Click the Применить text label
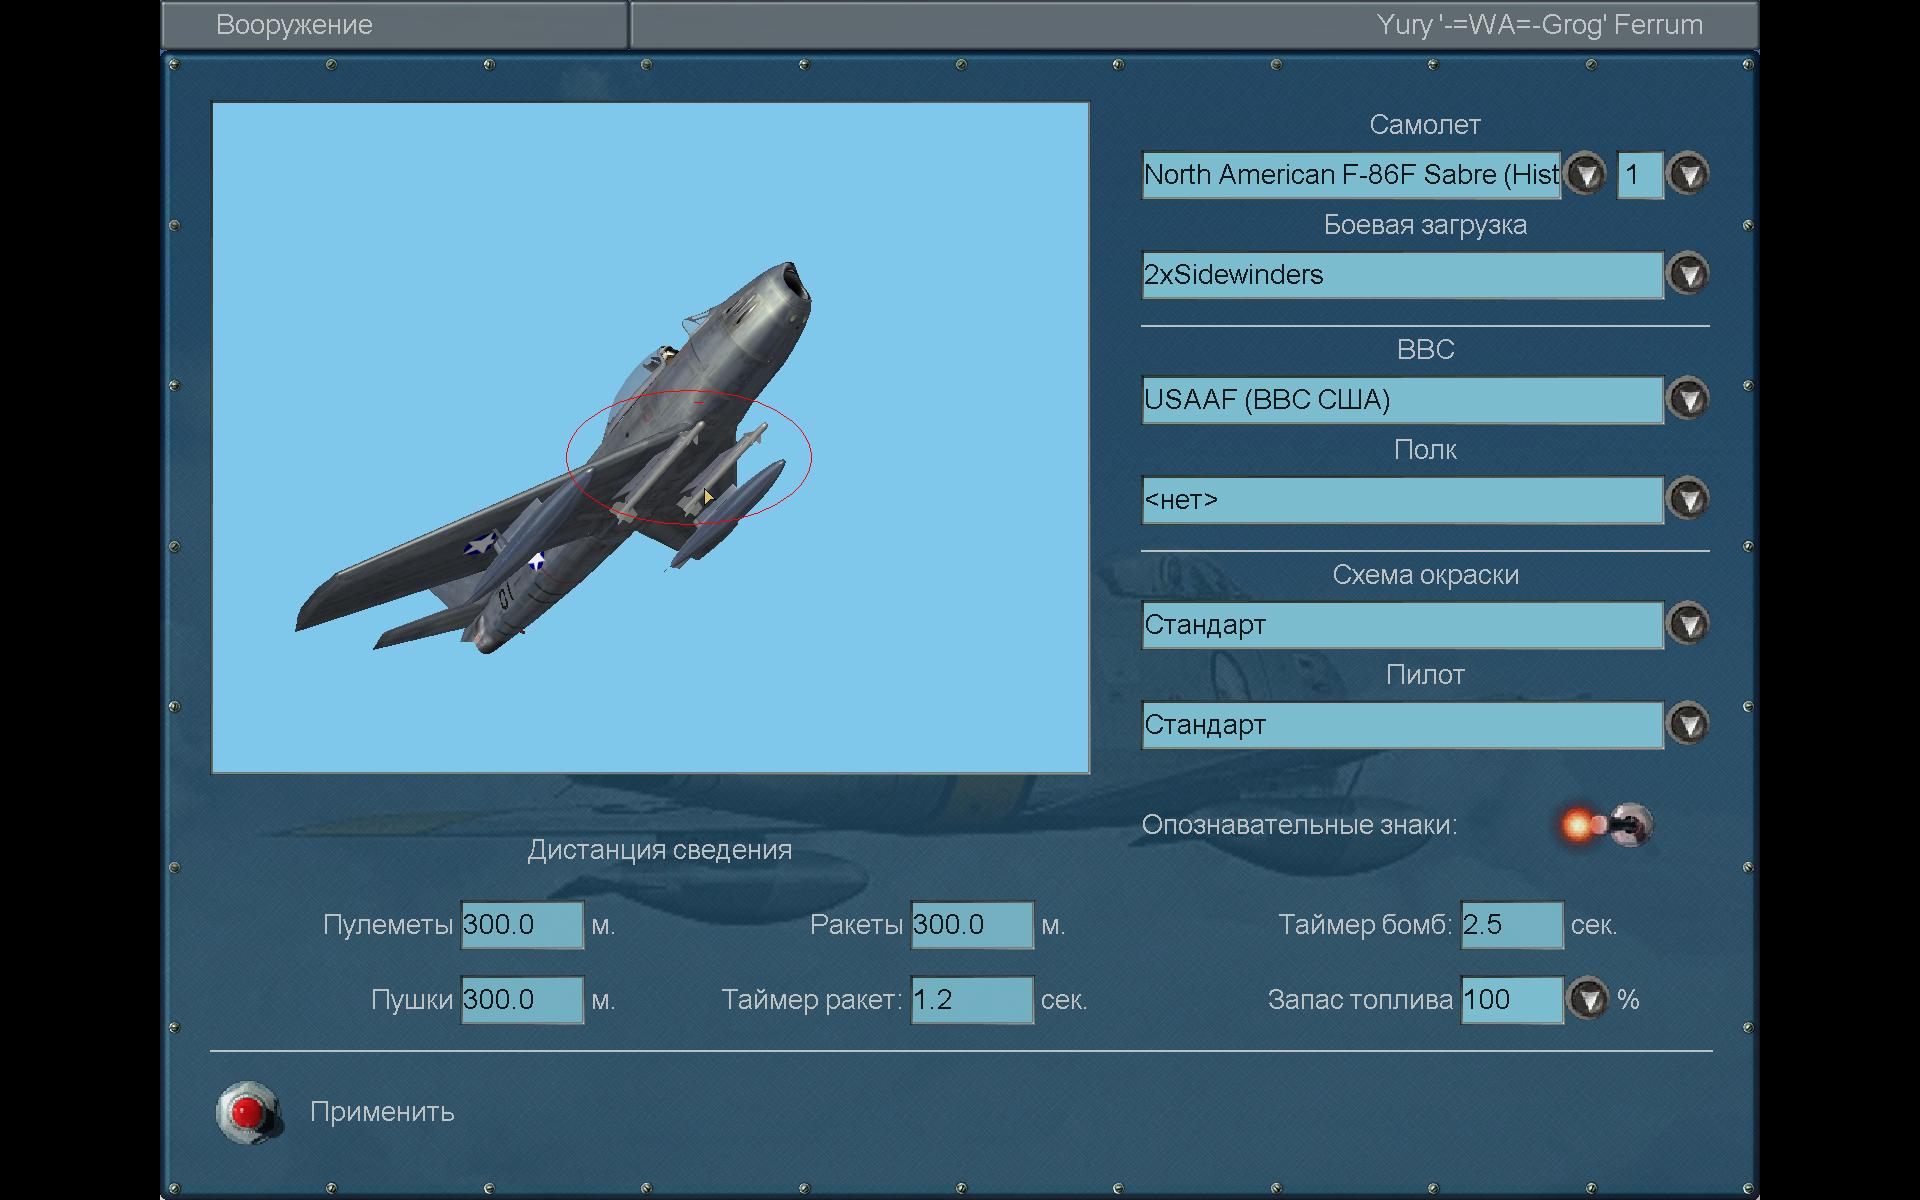Screen dimensions: 1920x1200 point(382,1112)
